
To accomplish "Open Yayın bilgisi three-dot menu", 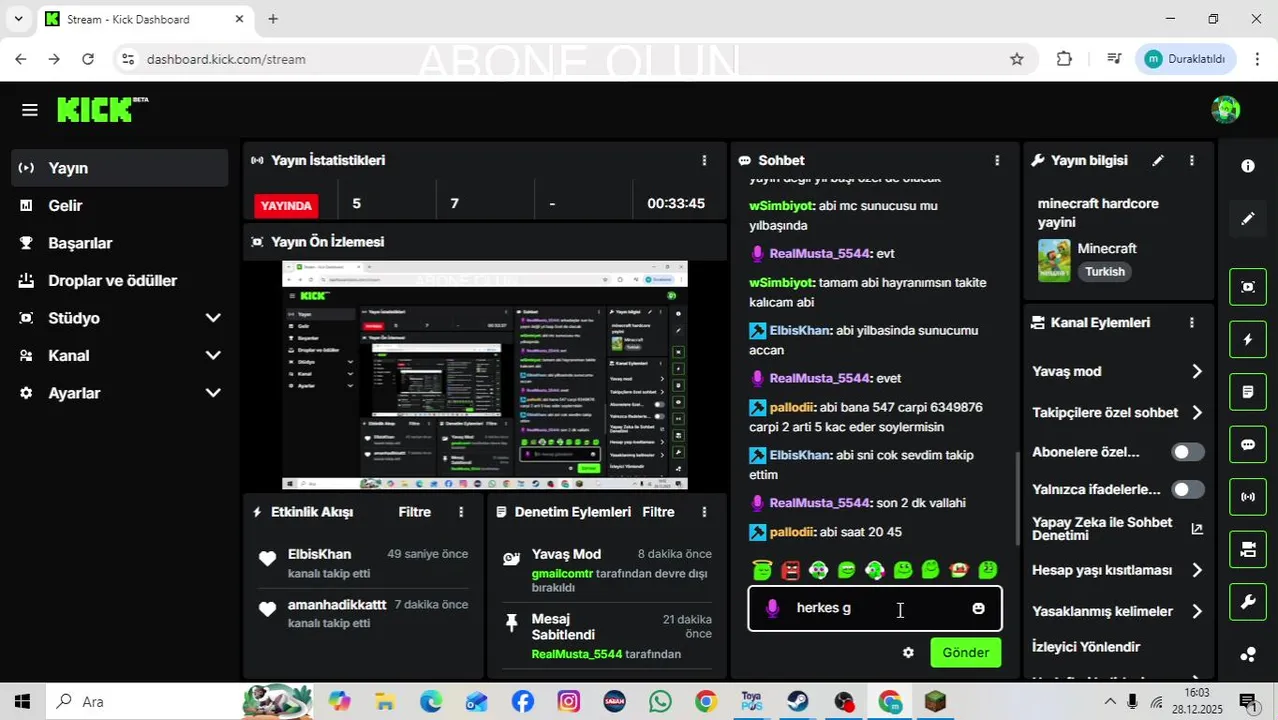I will (1191, 160).
